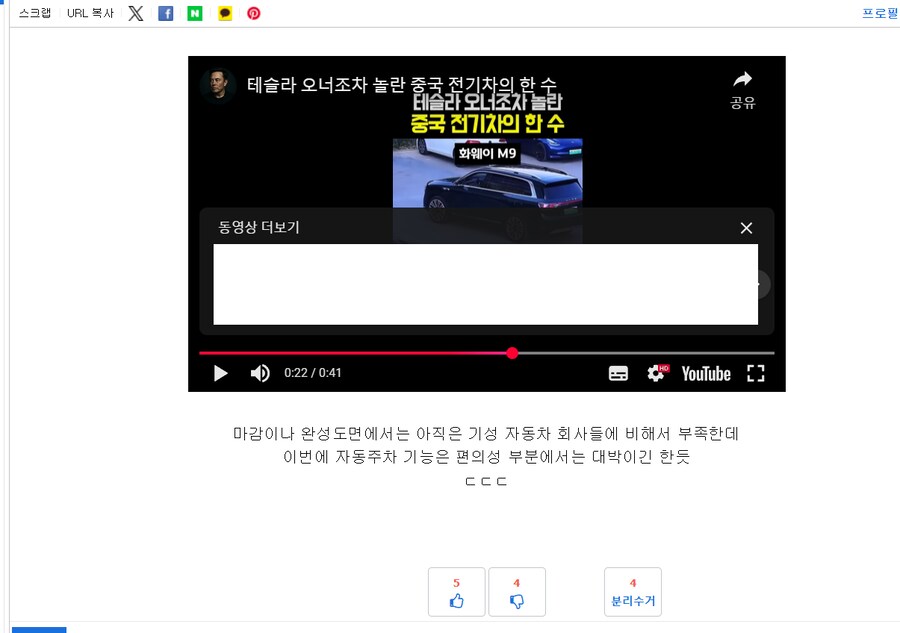Share post on Pinterest
Screen dimensions: 900x633
click(254, 13)
